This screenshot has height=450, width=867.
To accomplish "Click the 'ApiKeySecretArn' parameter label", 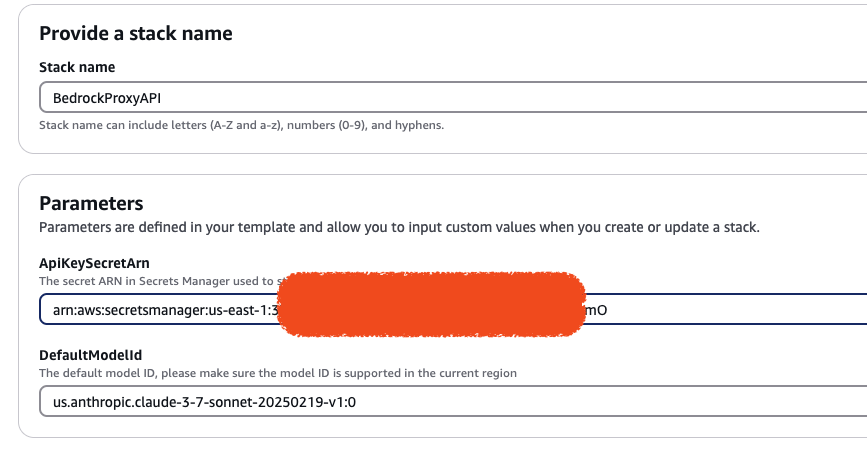I will (94, 263).
